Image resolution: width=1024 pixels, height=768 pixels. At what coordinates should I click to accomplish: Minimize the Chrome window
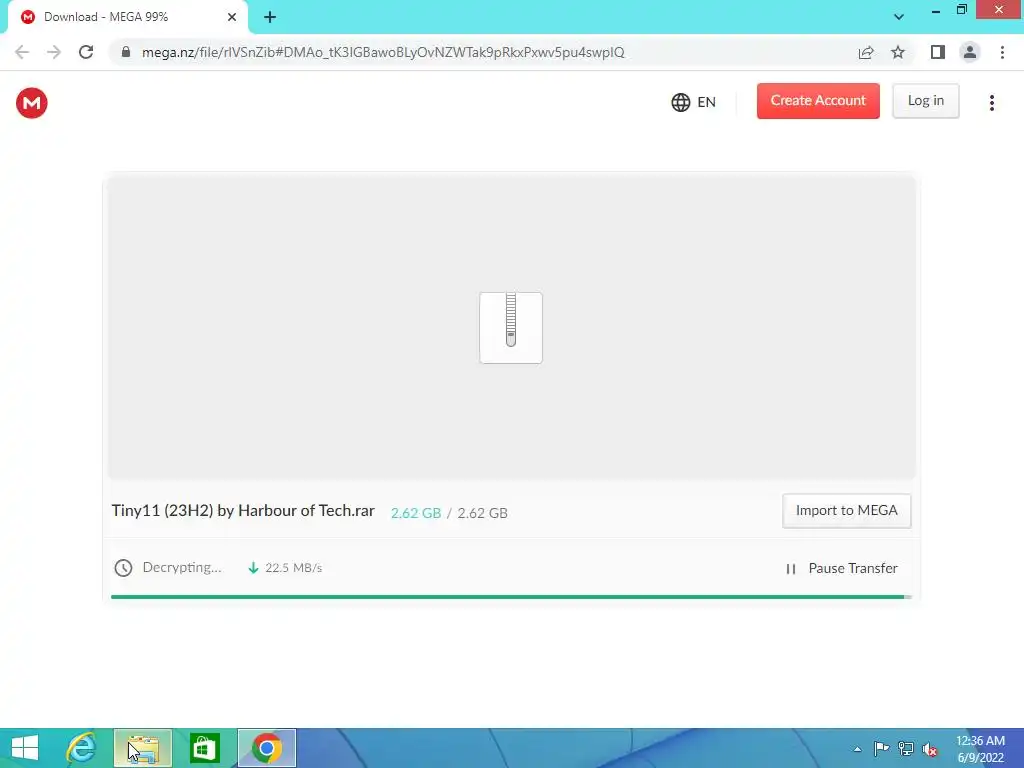click(x=936, y=10)
